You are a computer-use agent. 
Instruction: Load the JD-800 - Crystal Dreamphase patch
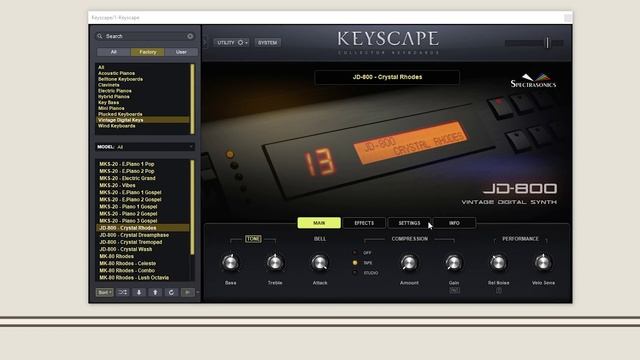tap(143, 235)
